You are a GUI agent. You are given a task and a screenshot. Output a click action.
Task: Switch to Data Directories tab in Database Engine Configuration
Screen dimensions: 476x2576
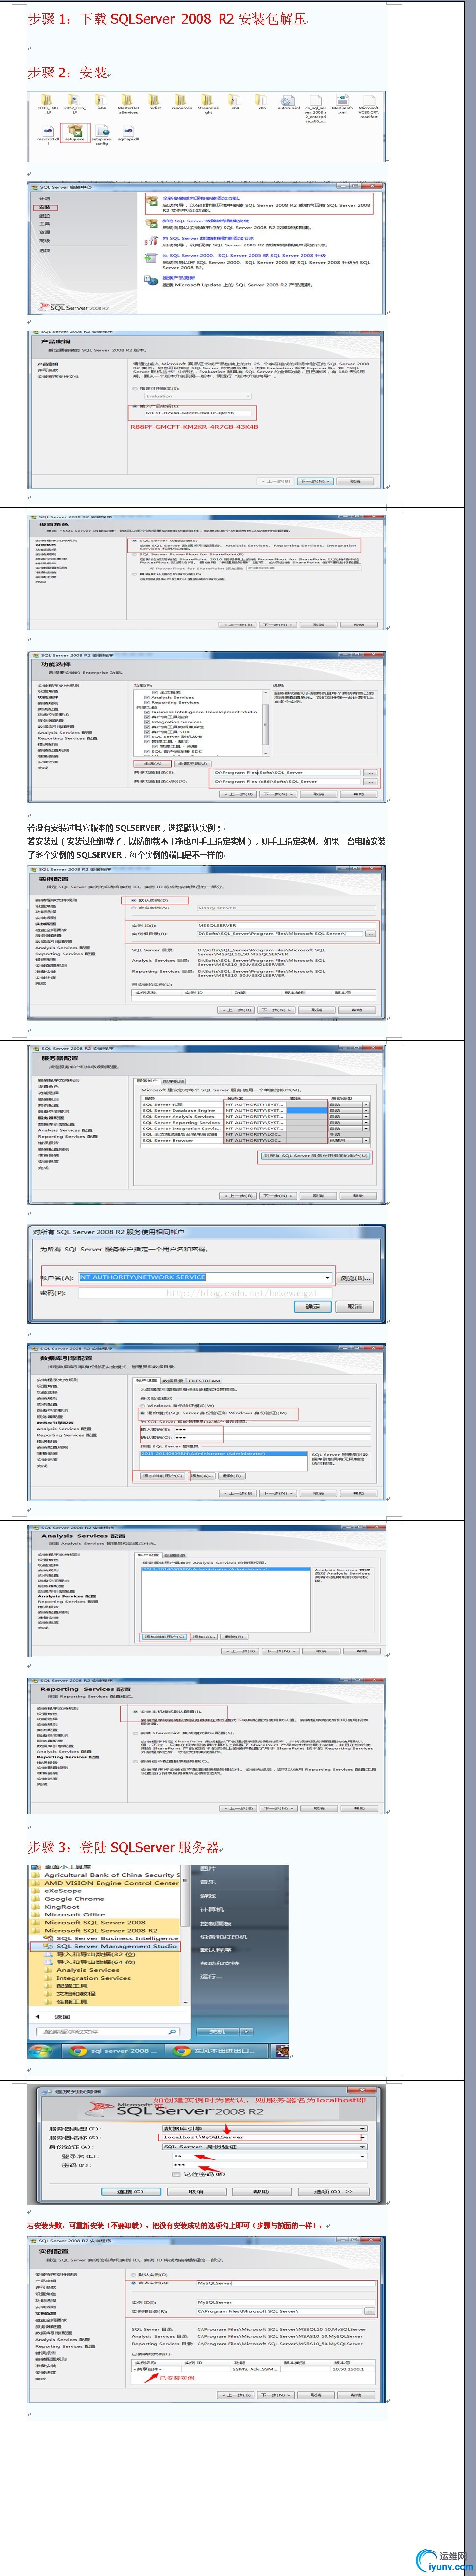tap(172, 1381)
